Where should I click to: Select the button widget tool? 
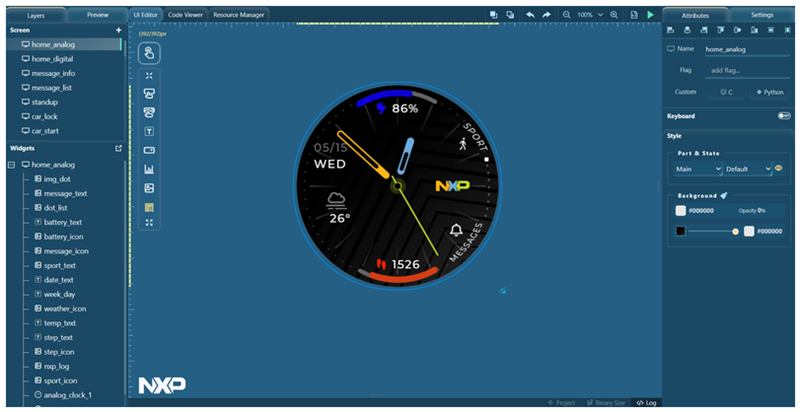(149, 150)
